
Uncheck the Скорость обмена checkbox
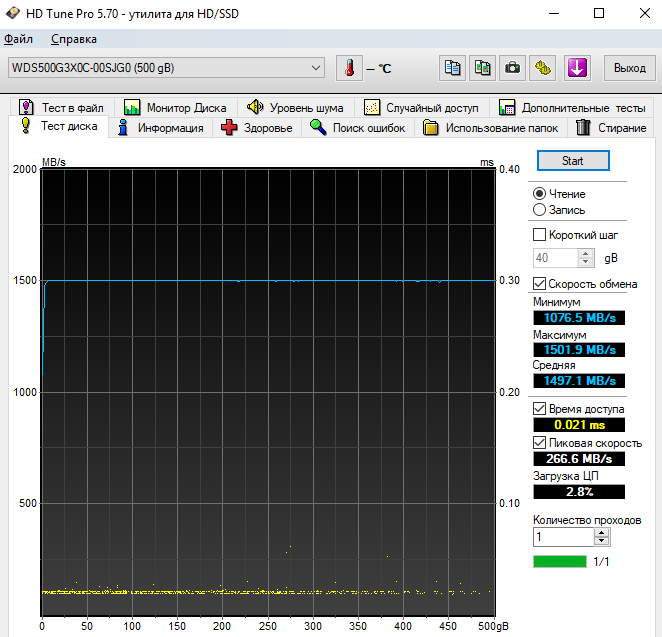pos(540,284)
